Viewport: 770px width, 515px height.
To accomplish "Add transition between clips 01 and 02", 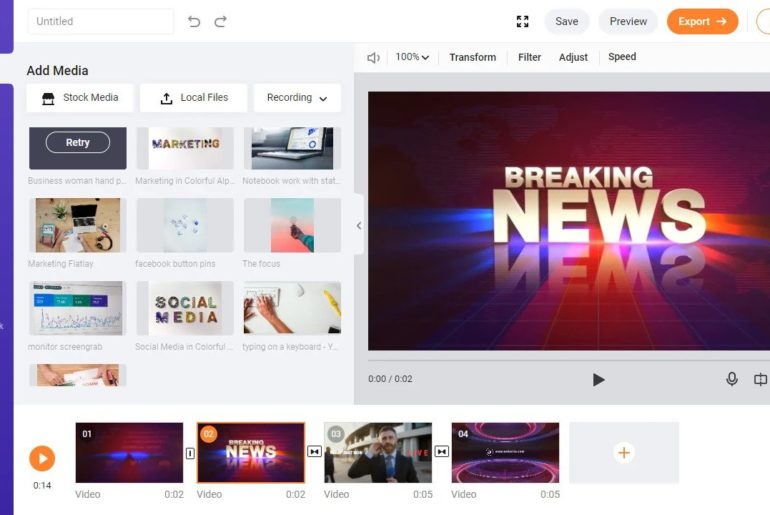I will (x=190, y=452).
